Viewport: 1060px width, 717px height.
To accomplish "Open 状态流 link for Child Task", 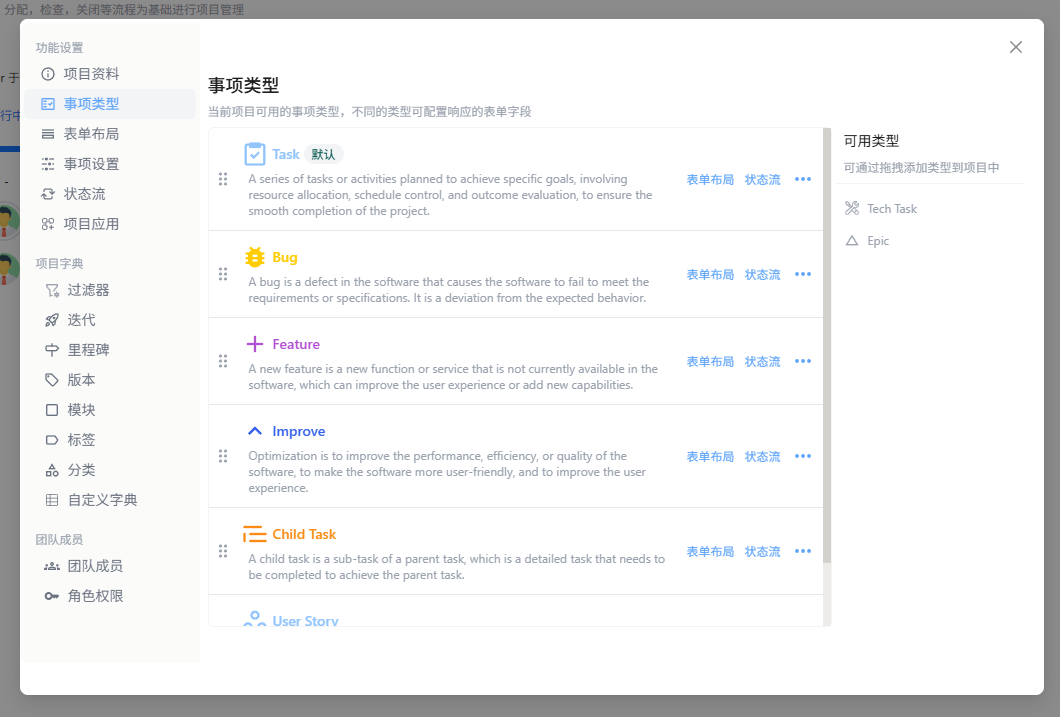I will [763, 552].
